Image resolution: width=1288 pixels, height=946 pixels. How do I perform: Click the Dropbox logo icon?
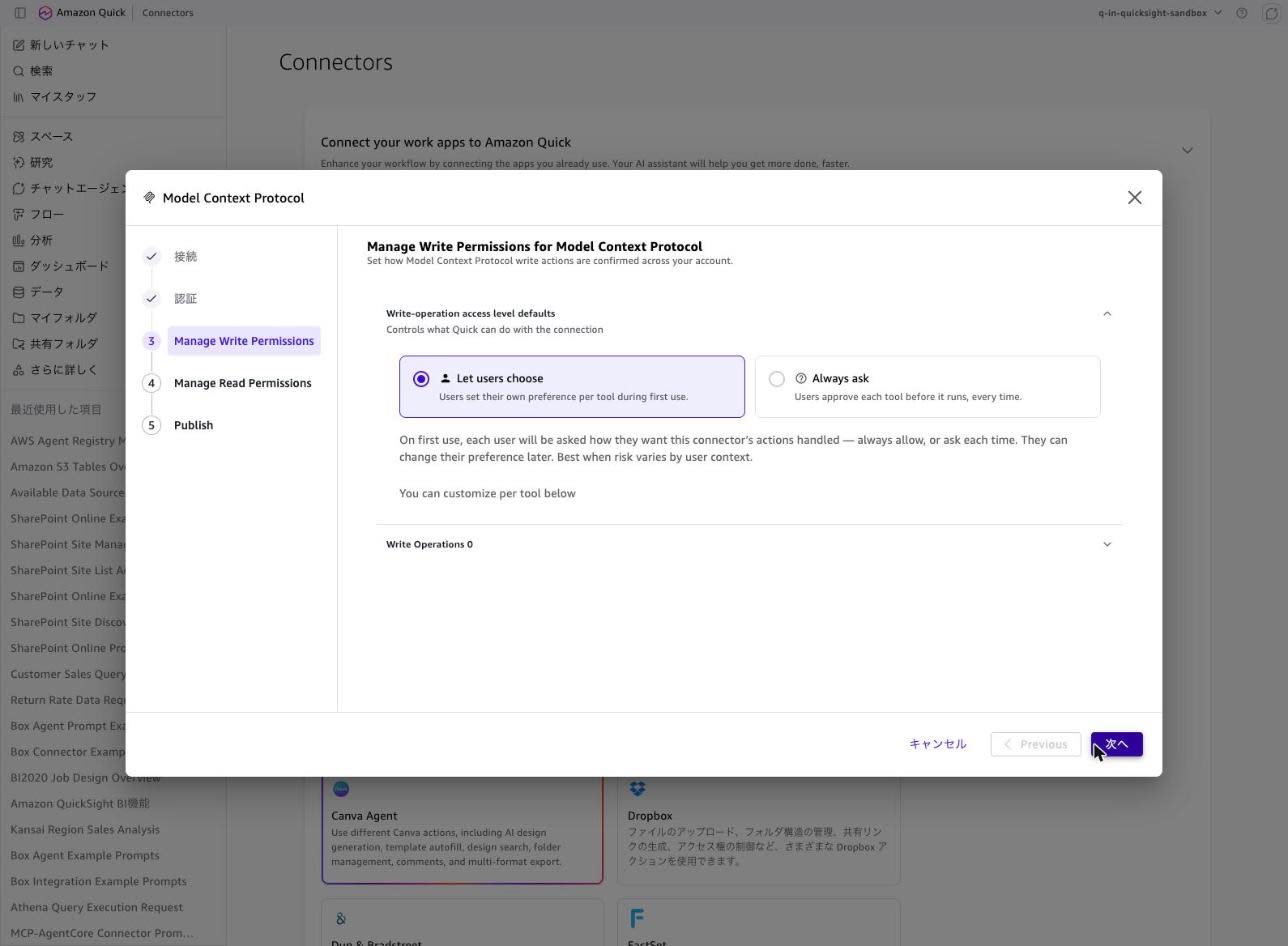(637, 789)
